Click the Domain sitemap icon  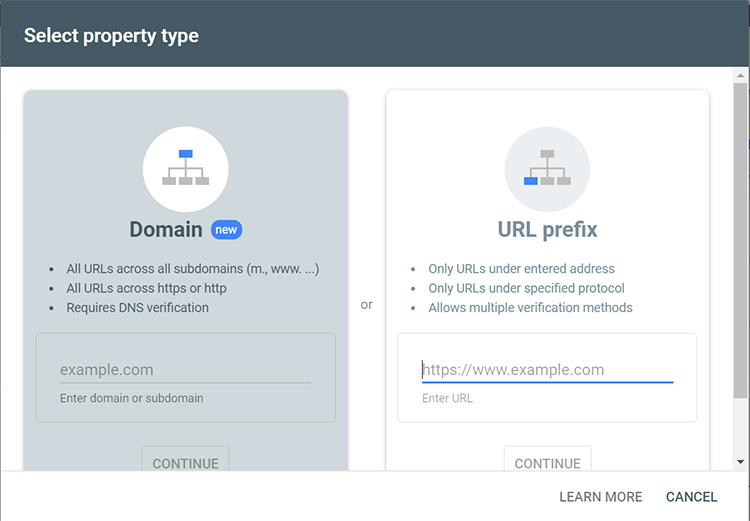[185, 169]
